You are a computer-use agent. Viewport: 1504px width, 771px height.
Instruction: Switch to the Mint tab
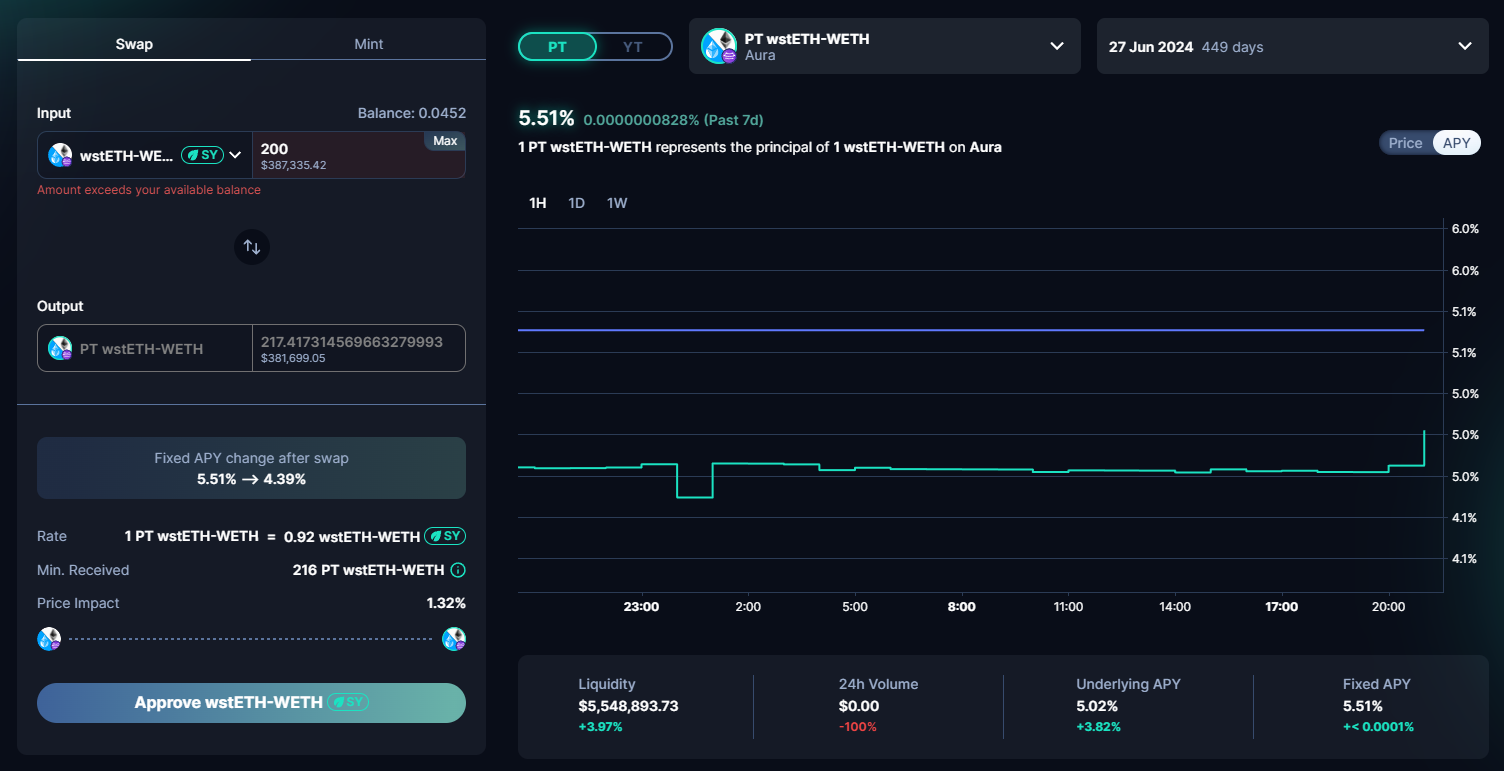tap(368, 44)
